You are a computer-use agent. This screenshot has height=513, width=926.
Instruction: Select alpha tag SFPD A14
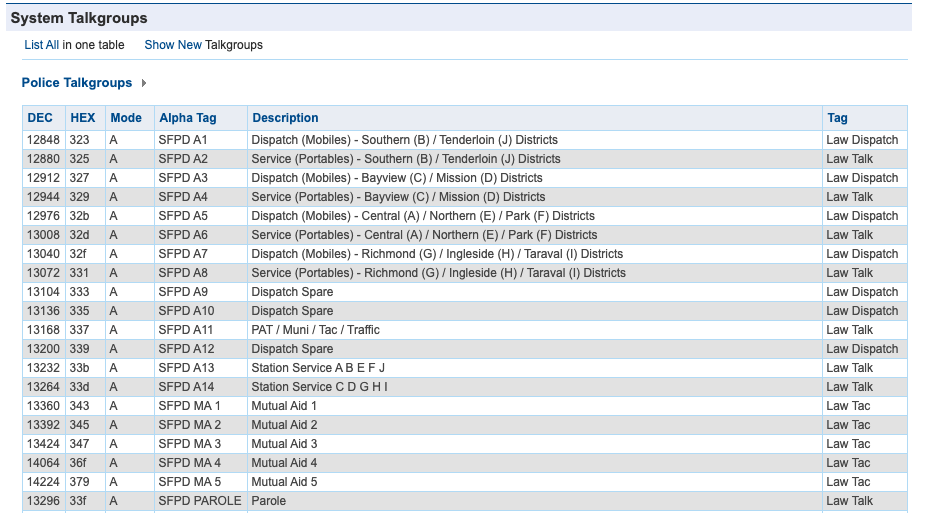[186, 387]
